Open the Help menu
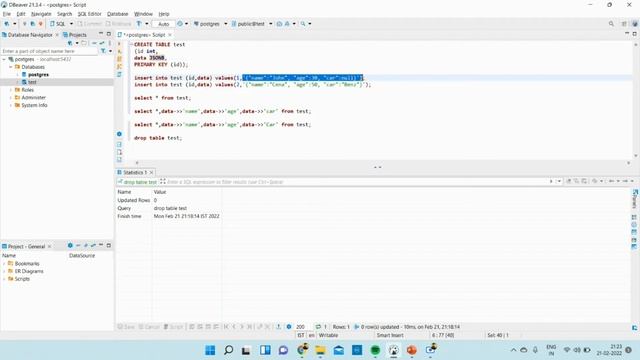Screen dimensions: 640x360 pyautogui.click(x=164, y=14)
